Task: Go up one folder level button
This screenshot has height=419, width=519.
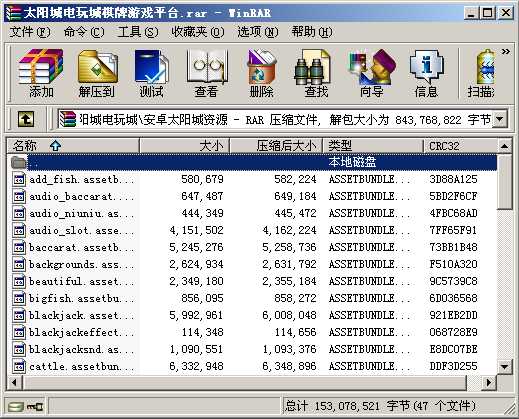Action: (26, 119)
